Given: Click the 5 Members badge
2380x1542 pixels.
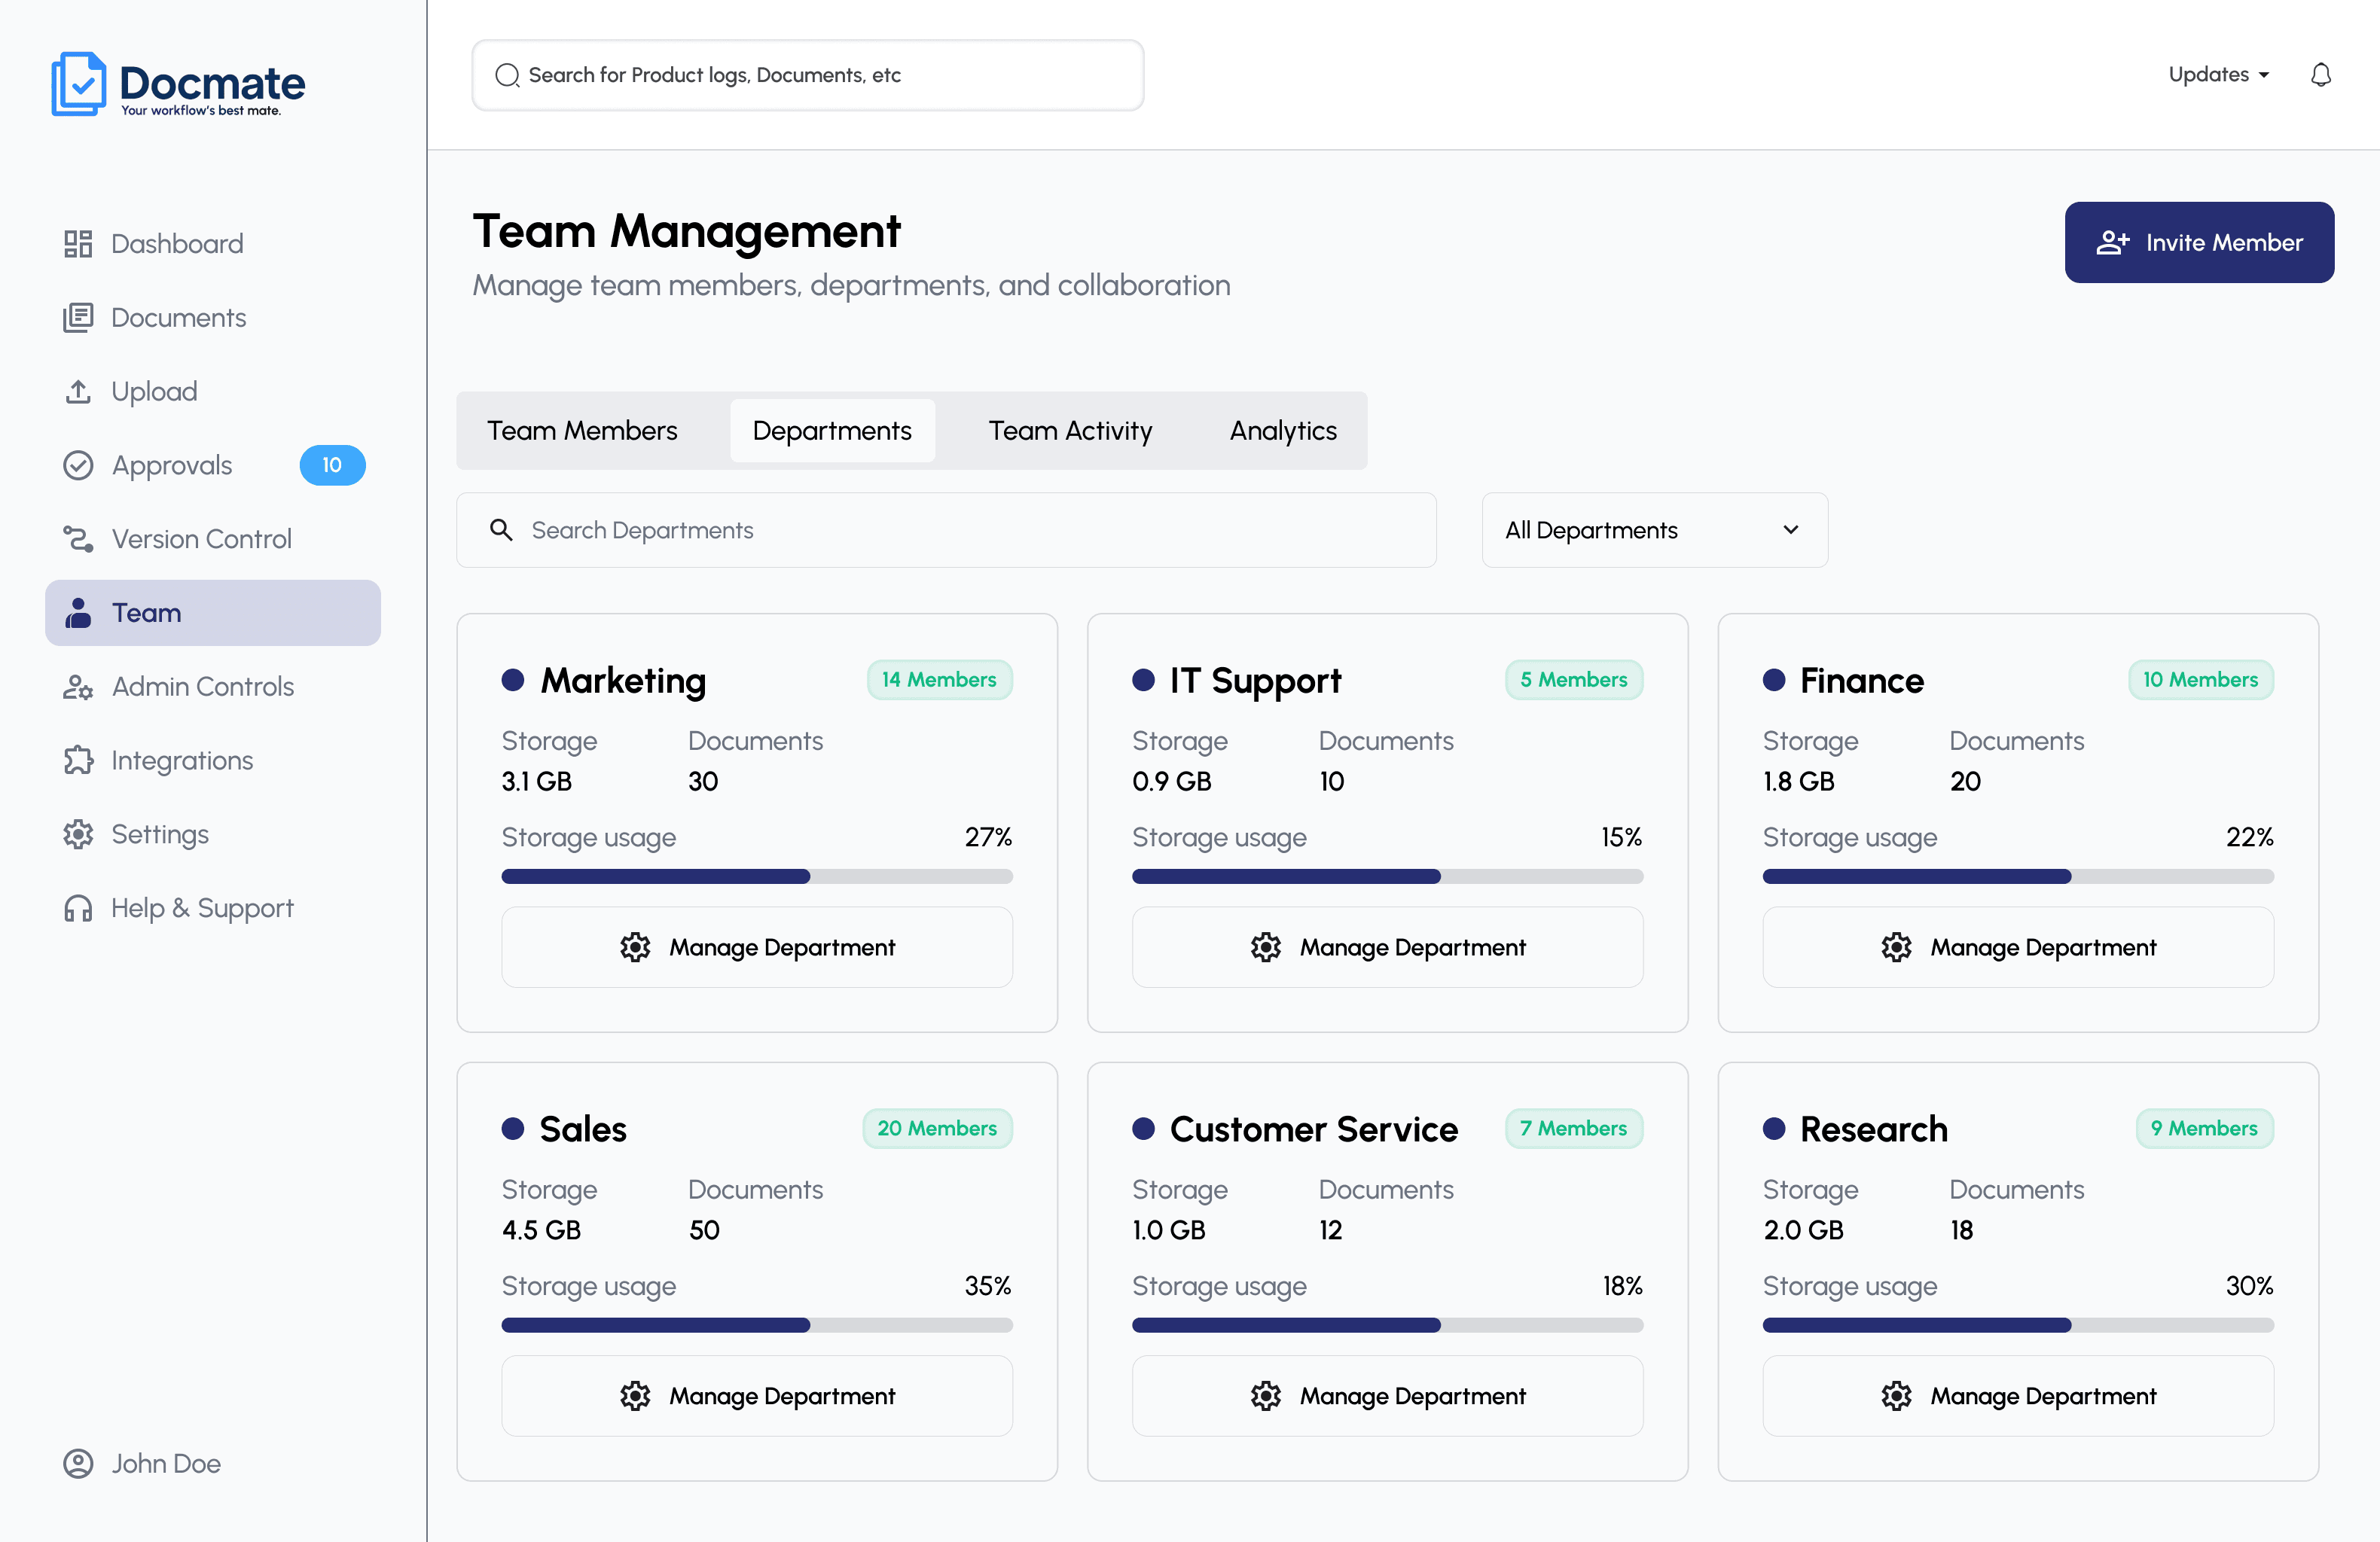Looking at the screenshot, I should tap(1574, 680).
